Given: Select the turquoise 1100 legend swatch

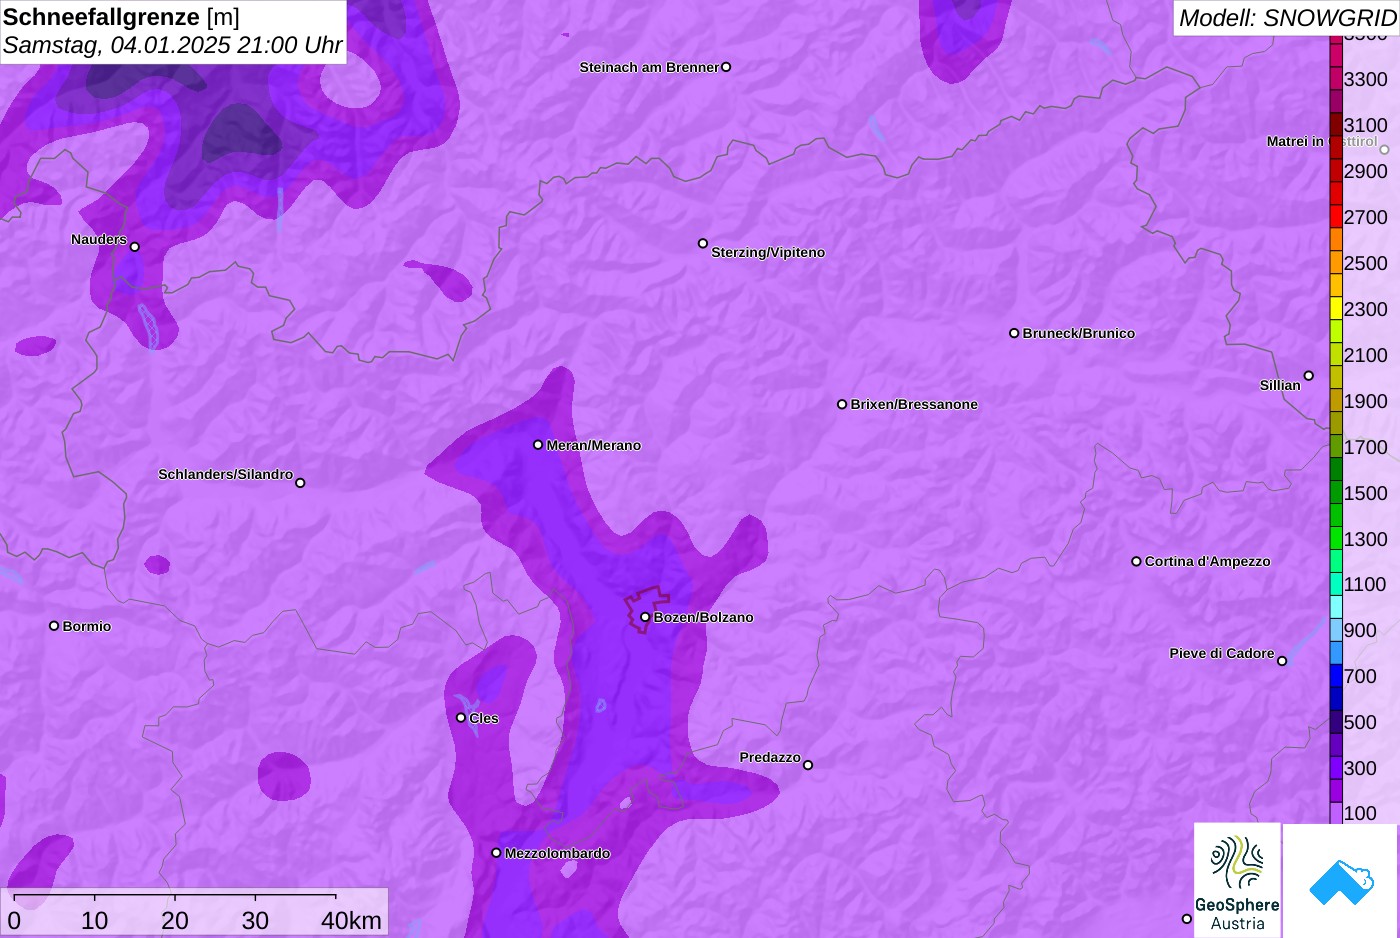Looking at the screenshot, I should (x=1336, y=584).
